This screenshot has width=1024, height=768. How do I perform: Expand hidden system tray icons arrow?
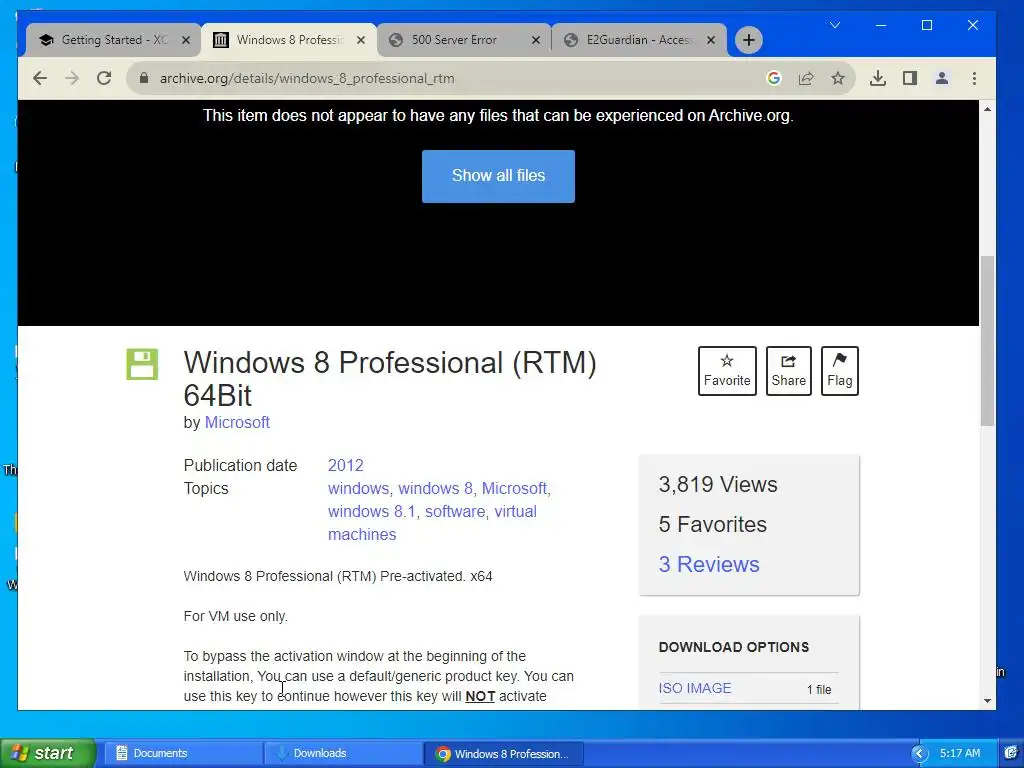[920, 754]
